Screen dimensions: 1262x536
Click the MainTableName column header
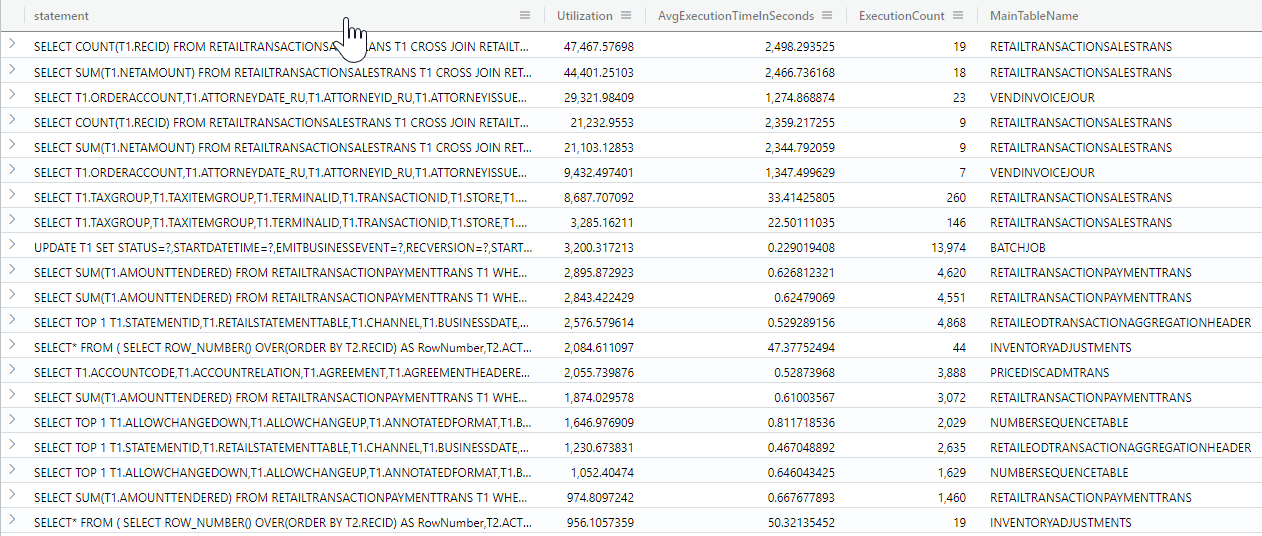(1033, 16)
